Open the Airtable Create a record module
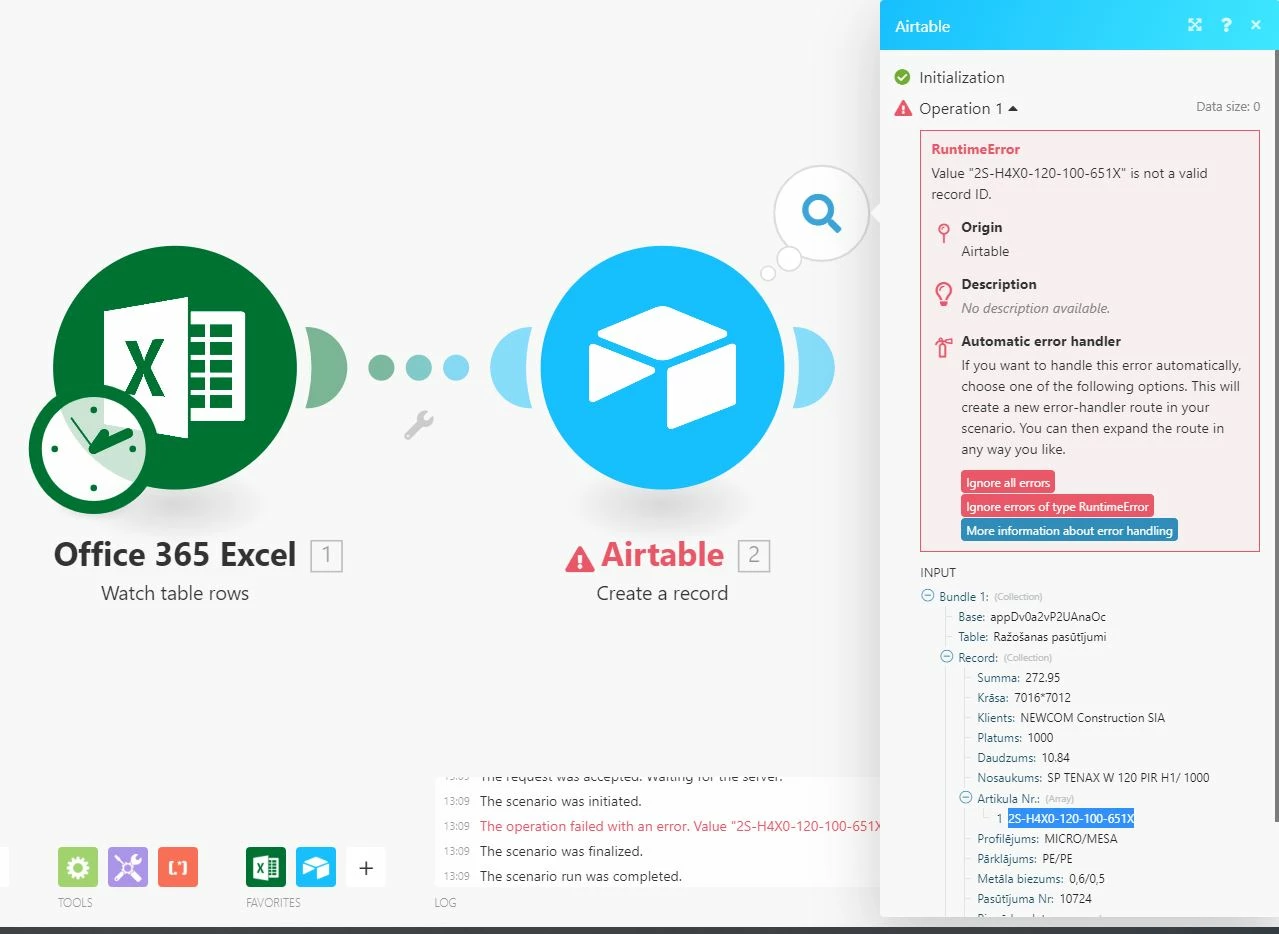This screenshot has height=934, width=1279. pyautogui.click(x=662, y=368)
